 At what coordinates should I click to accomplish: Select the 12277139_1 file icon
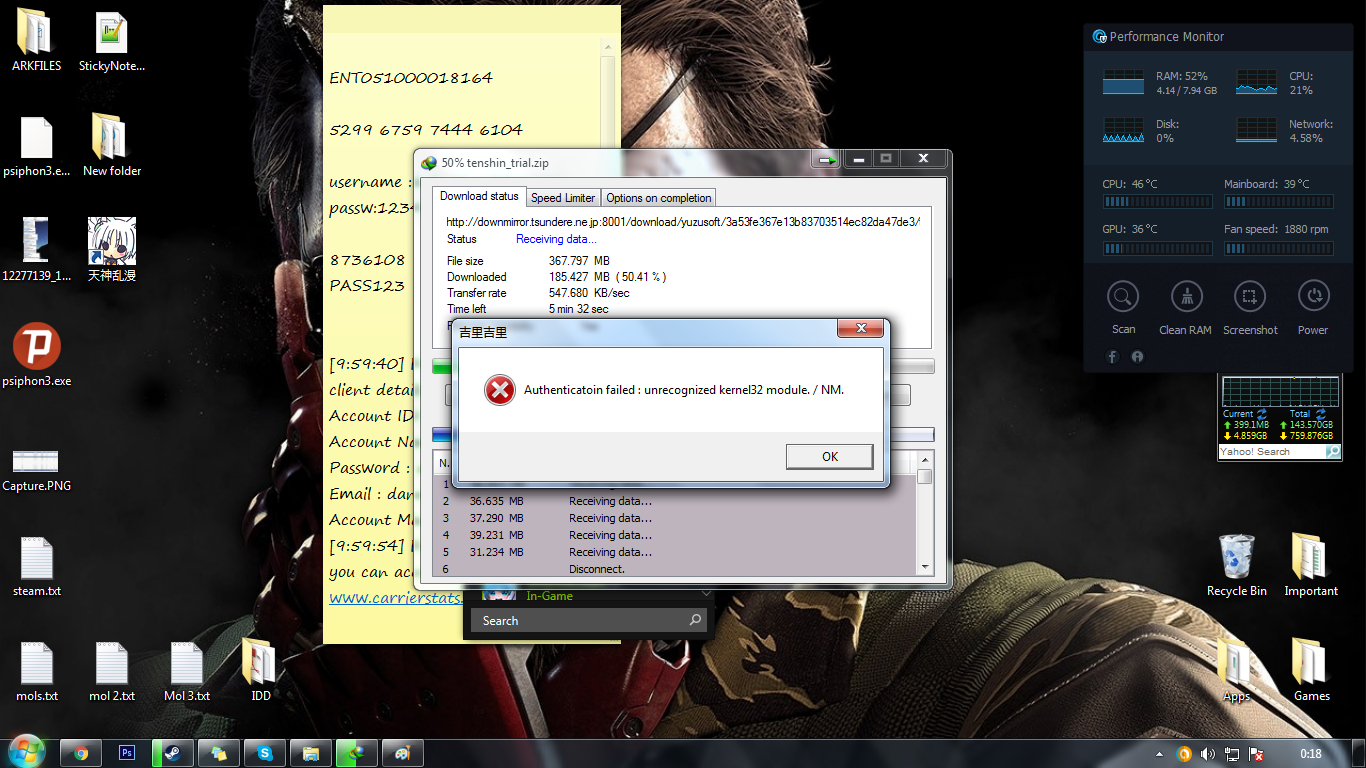(37, 250)
